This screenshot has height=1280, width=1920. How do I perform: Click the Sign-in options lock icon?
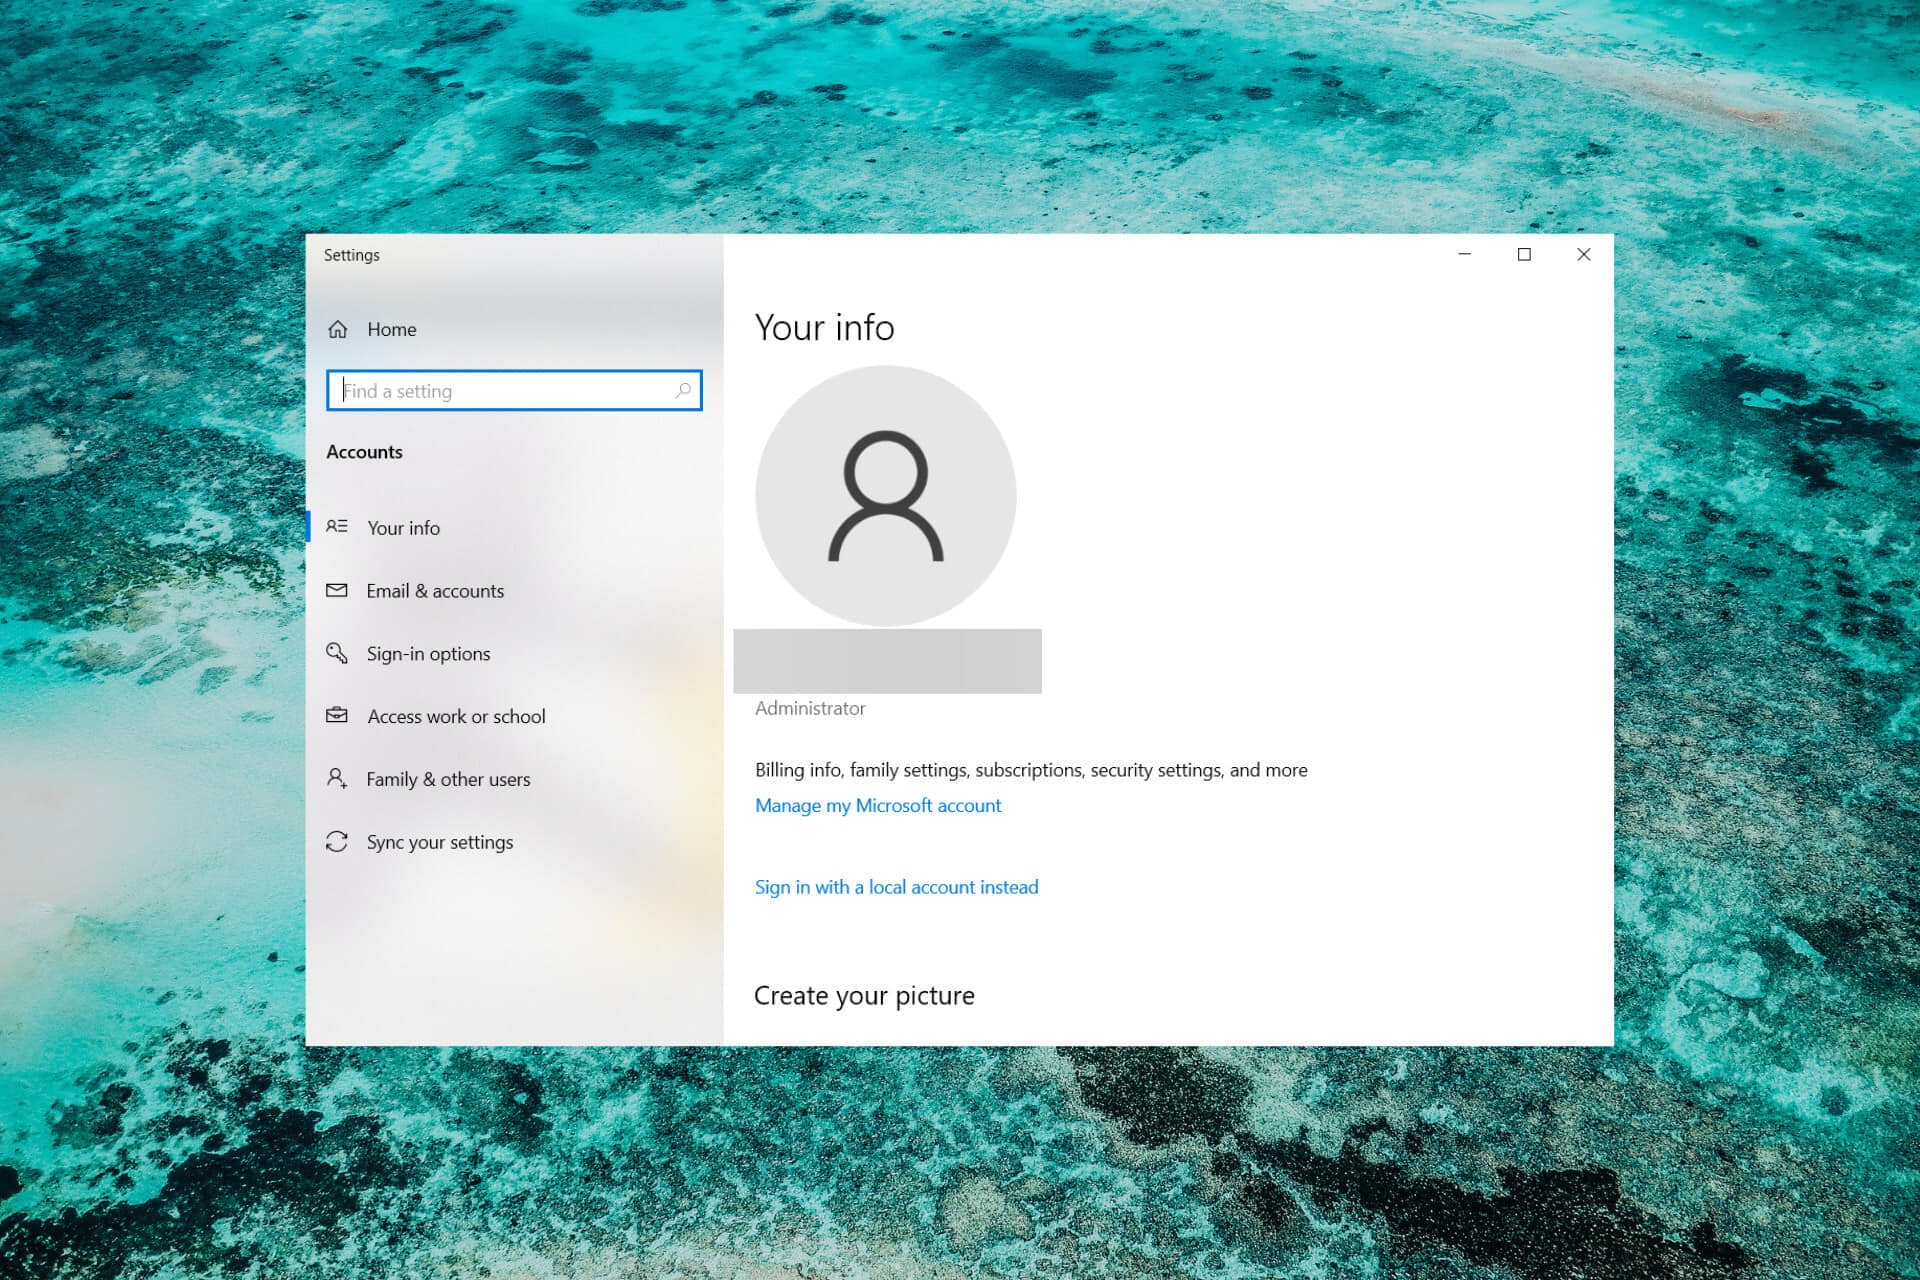pyautogui.click(x=337, y=653)
